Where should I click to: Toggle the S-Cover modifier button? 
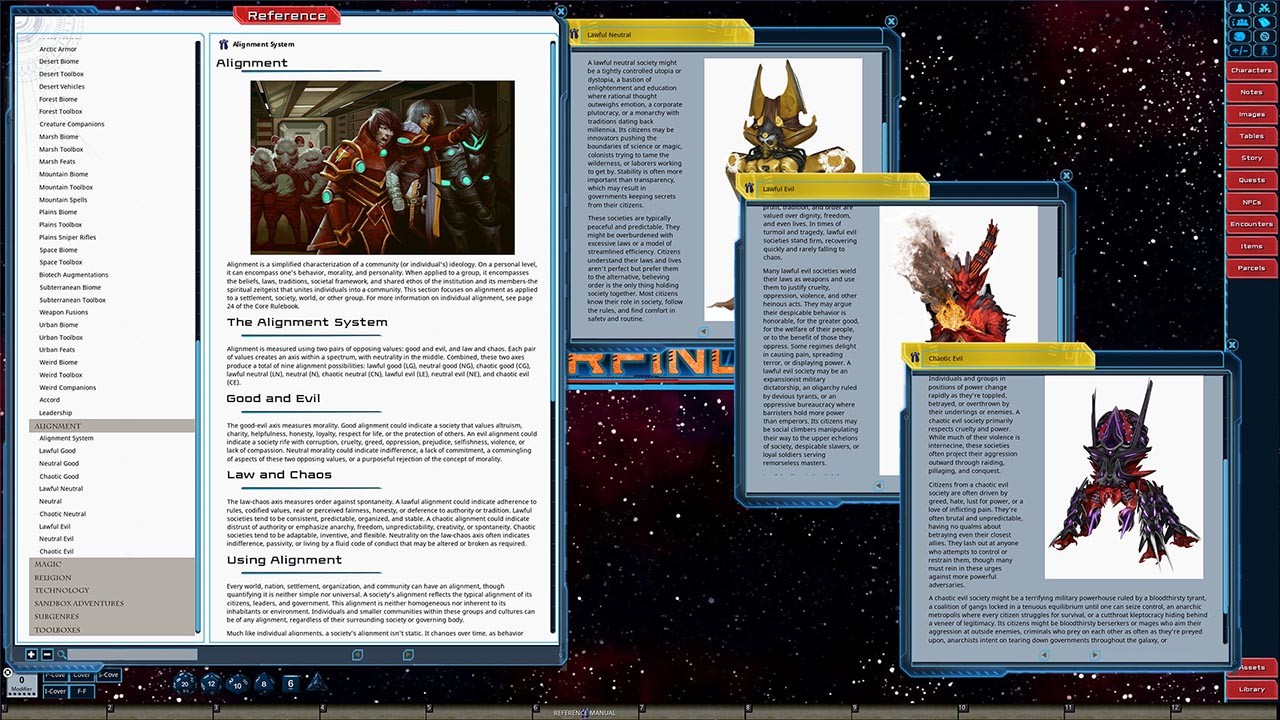[109, 675]
